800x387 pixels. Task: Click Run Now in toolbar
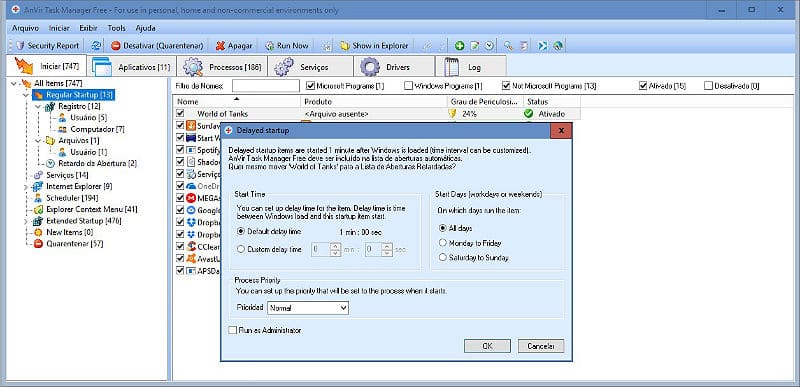[287, 45]
